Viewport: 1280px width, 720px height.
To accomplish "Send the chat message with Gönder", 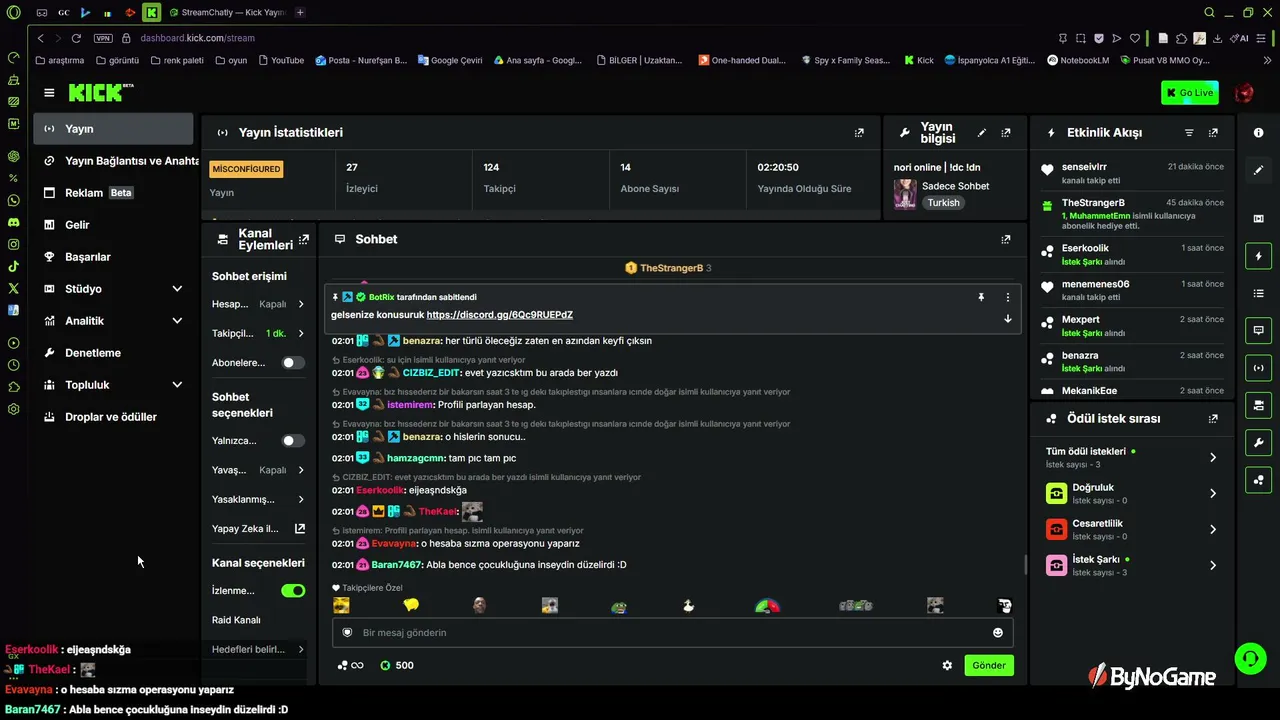I will coord(989,665).
